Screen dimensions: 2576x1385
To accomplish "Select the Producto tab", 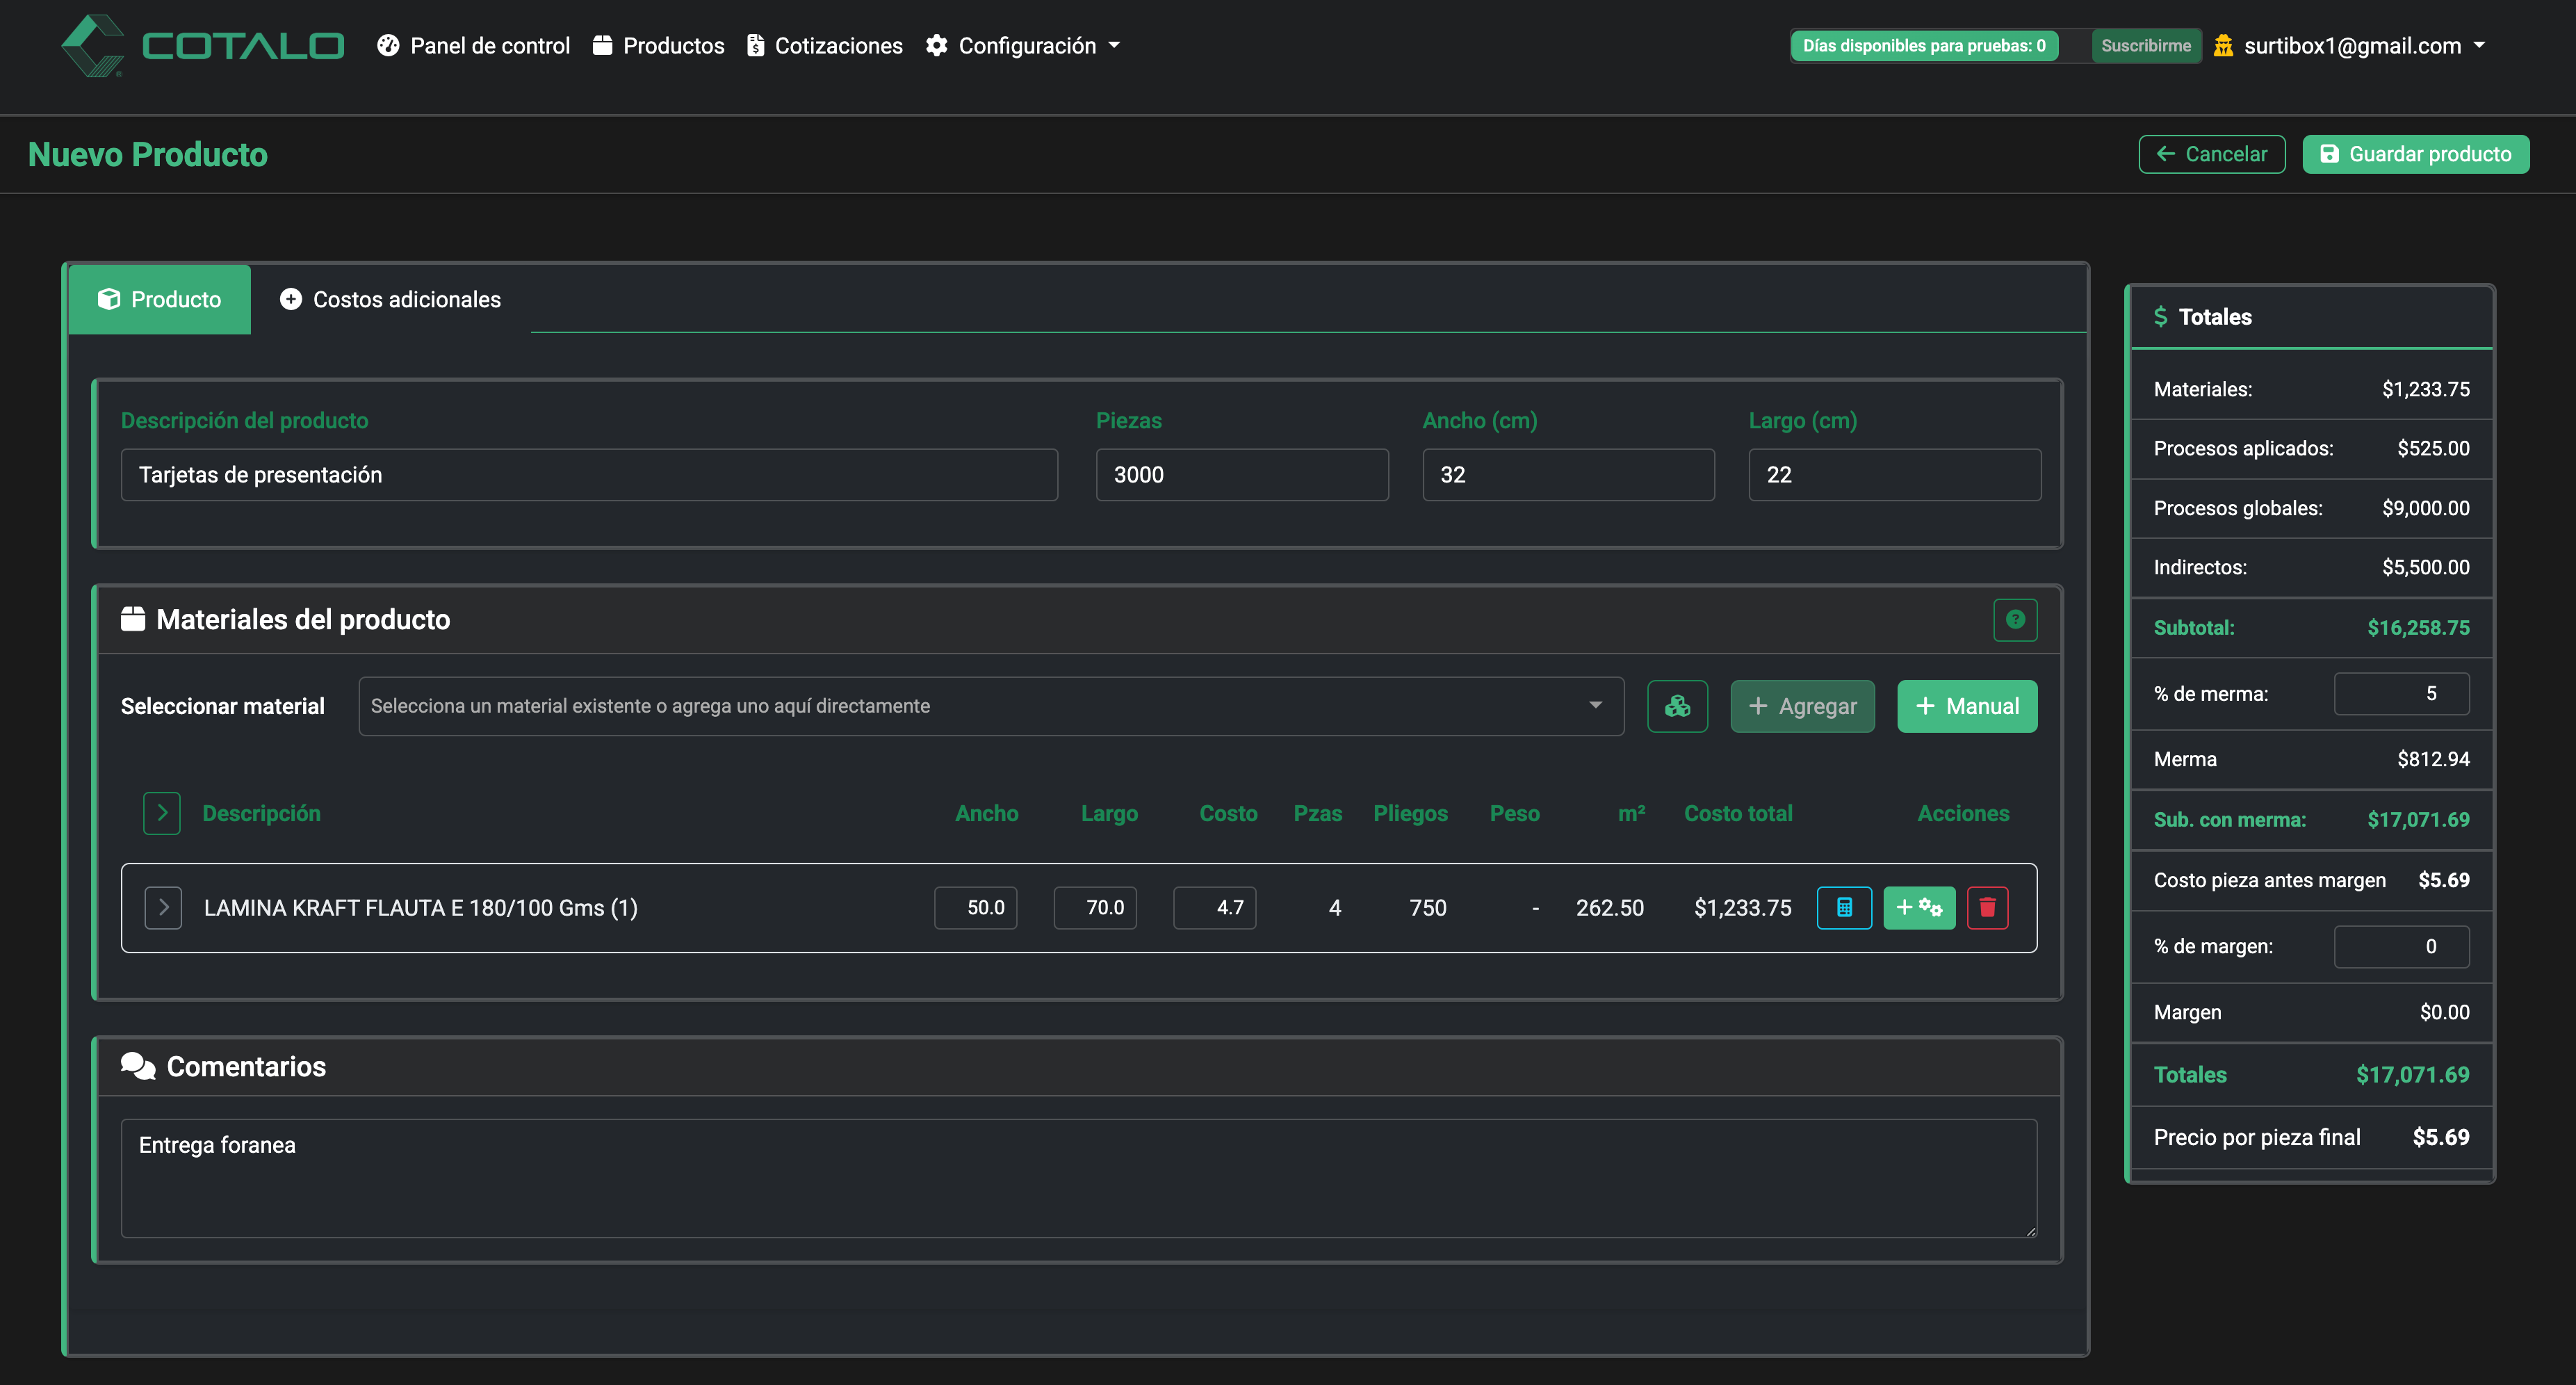I will click(x=160, y=299).
